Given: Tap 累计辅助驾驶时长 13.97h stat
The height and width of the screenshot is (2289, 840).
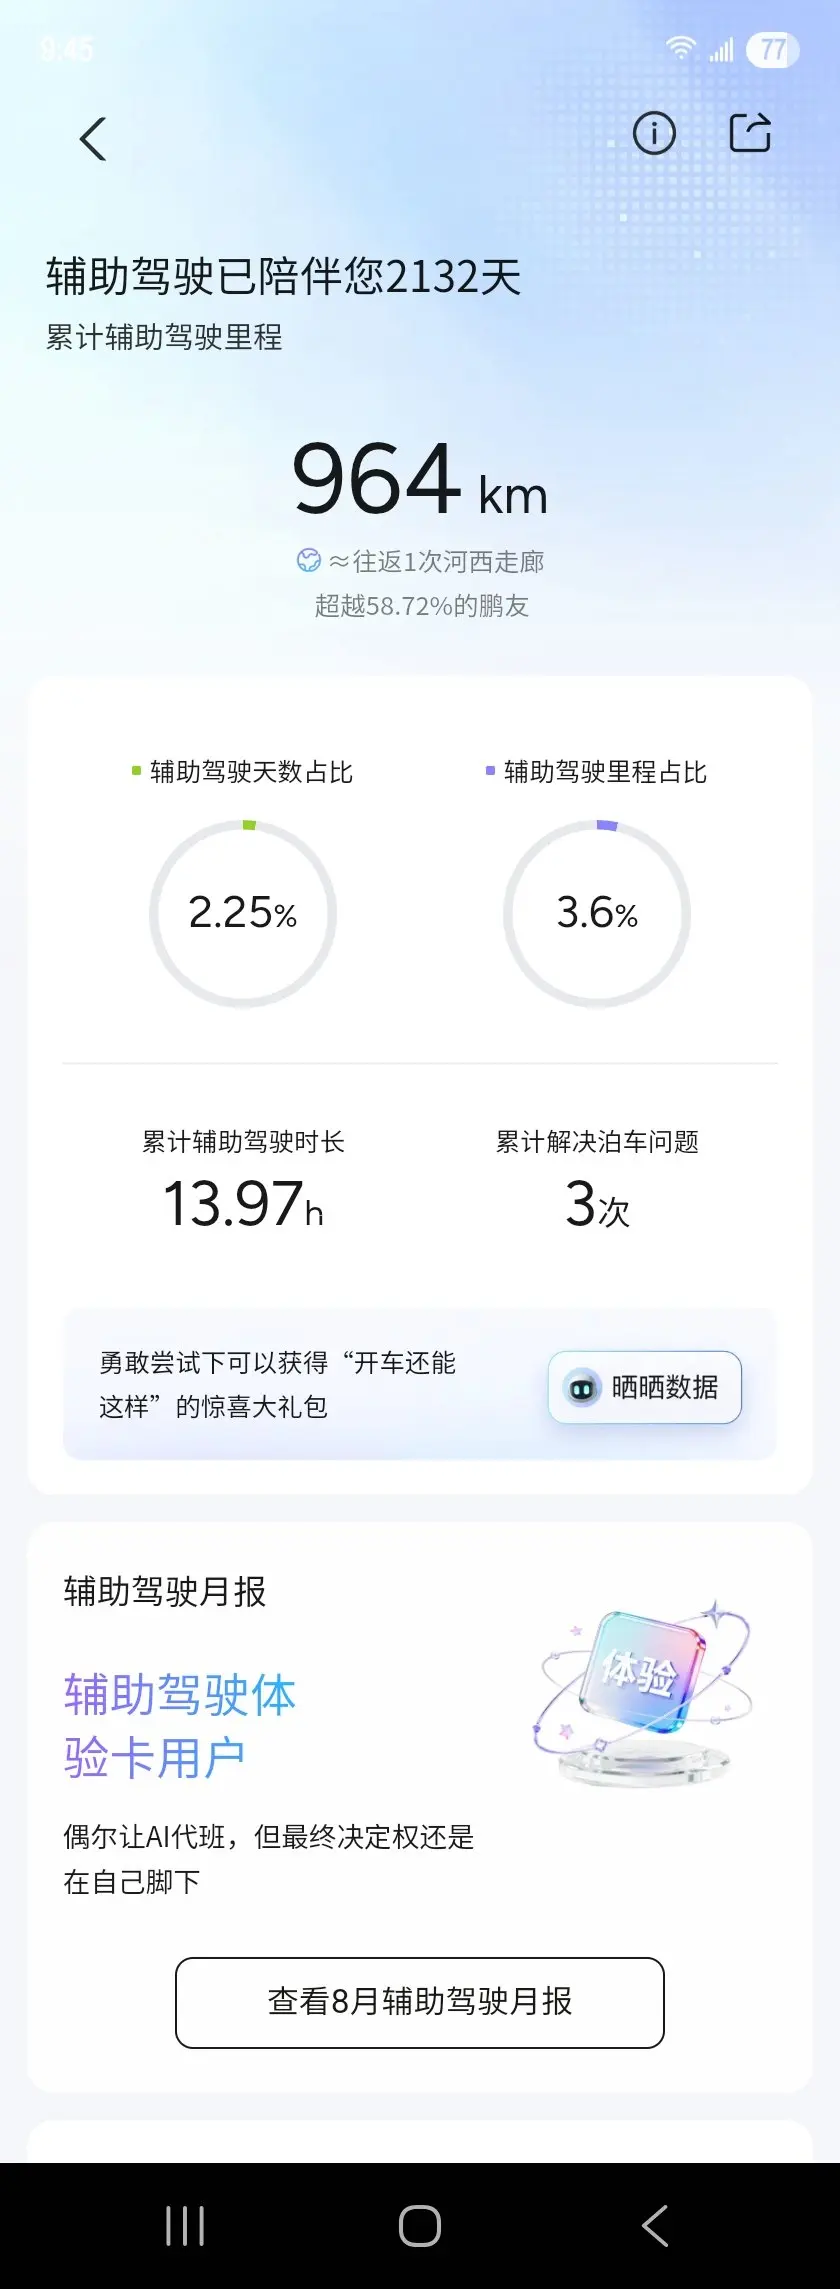Looking at the screenshot, I should pyautogui.click(x=243, y=1180).
